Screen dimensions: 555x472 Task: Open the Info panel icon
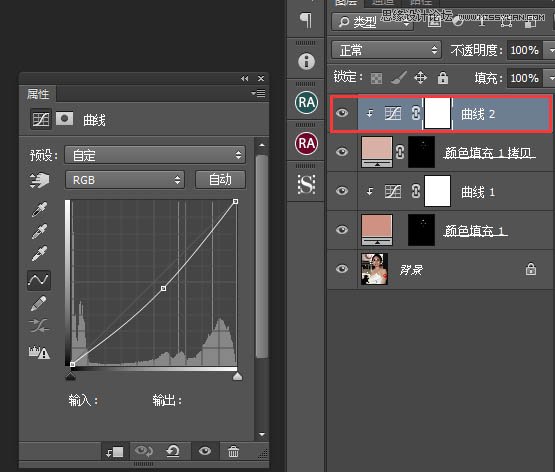coord(306,61)
